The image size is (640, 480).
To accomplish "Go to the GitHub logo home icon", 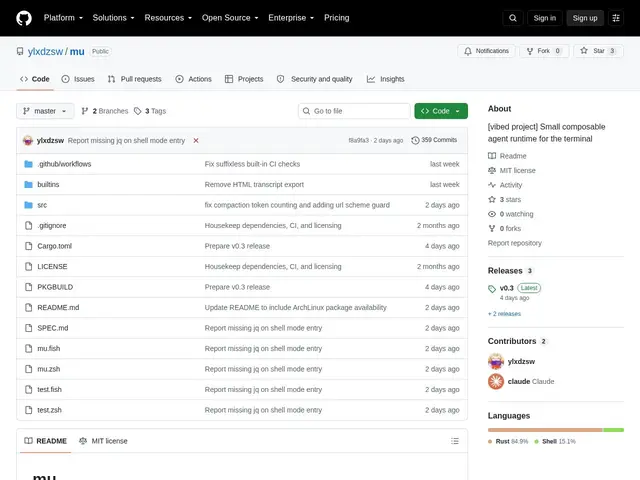I will [24, 18].
